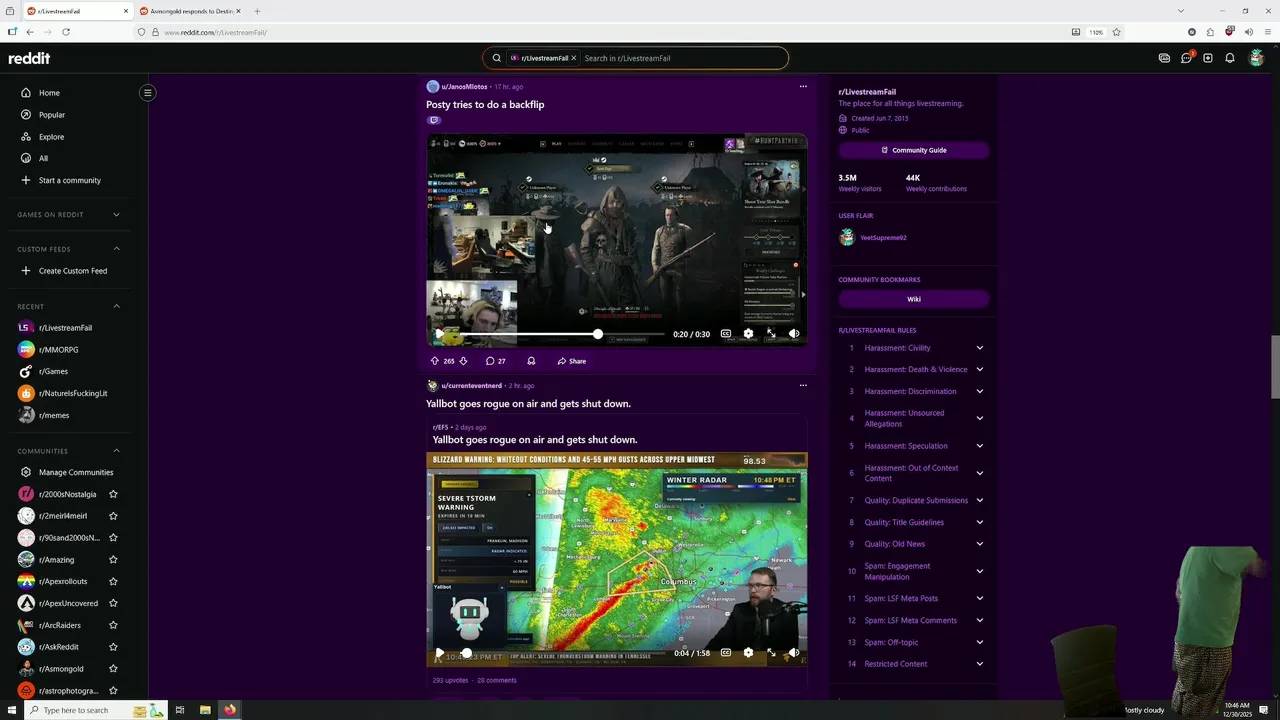This screenshot has height=720, width=1280.
Task: Collapse the Custom Feeds section
Action: (x=69, y=249)
